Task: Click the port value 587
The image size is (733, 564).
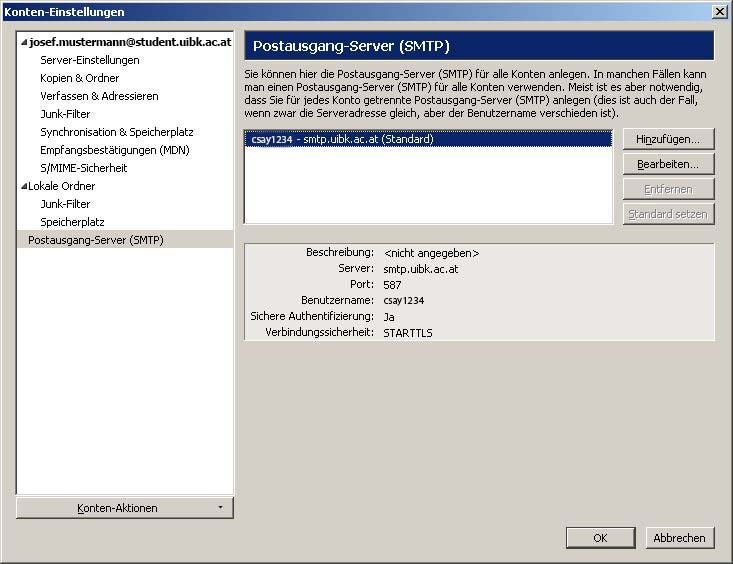Action: [x=392, y=285]
